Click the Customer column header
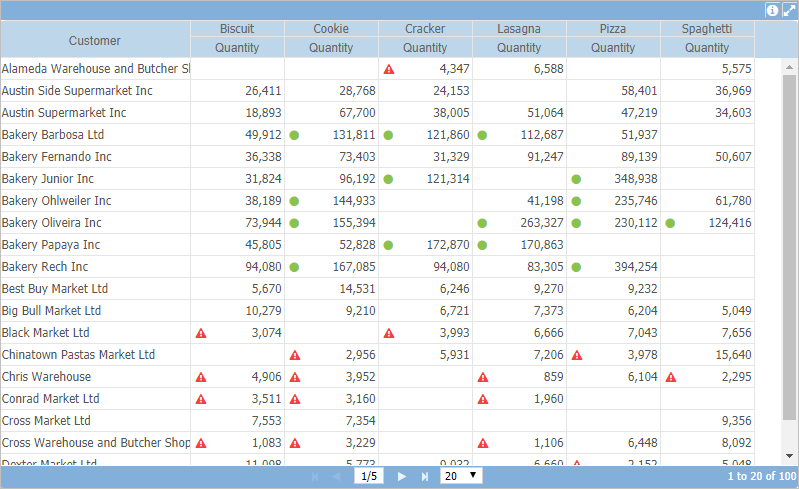Viewport: 799px width, 489px height. coord(95,41)
